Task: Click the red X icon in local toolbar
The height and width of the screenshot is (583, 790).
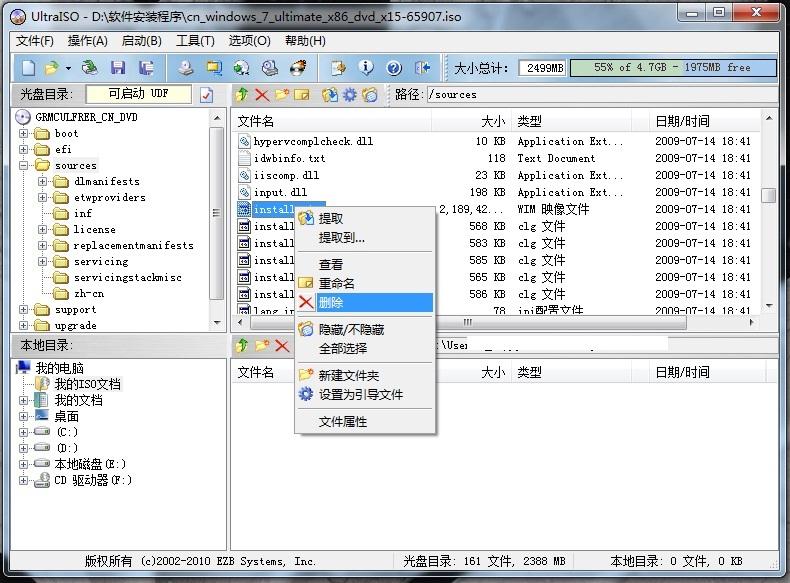Action: [x=282, y=345]
